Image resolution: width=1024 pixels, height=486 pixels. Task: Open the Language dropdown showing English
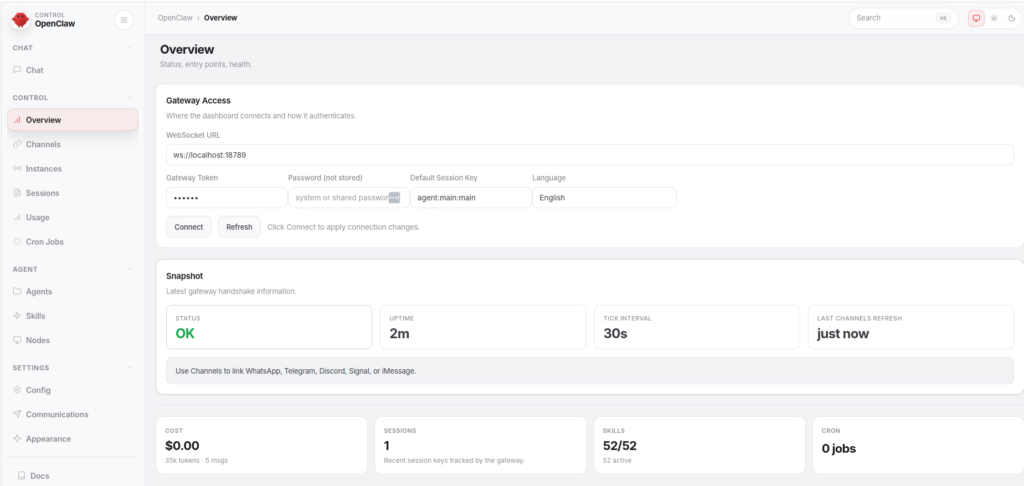(x=603, y=198)
